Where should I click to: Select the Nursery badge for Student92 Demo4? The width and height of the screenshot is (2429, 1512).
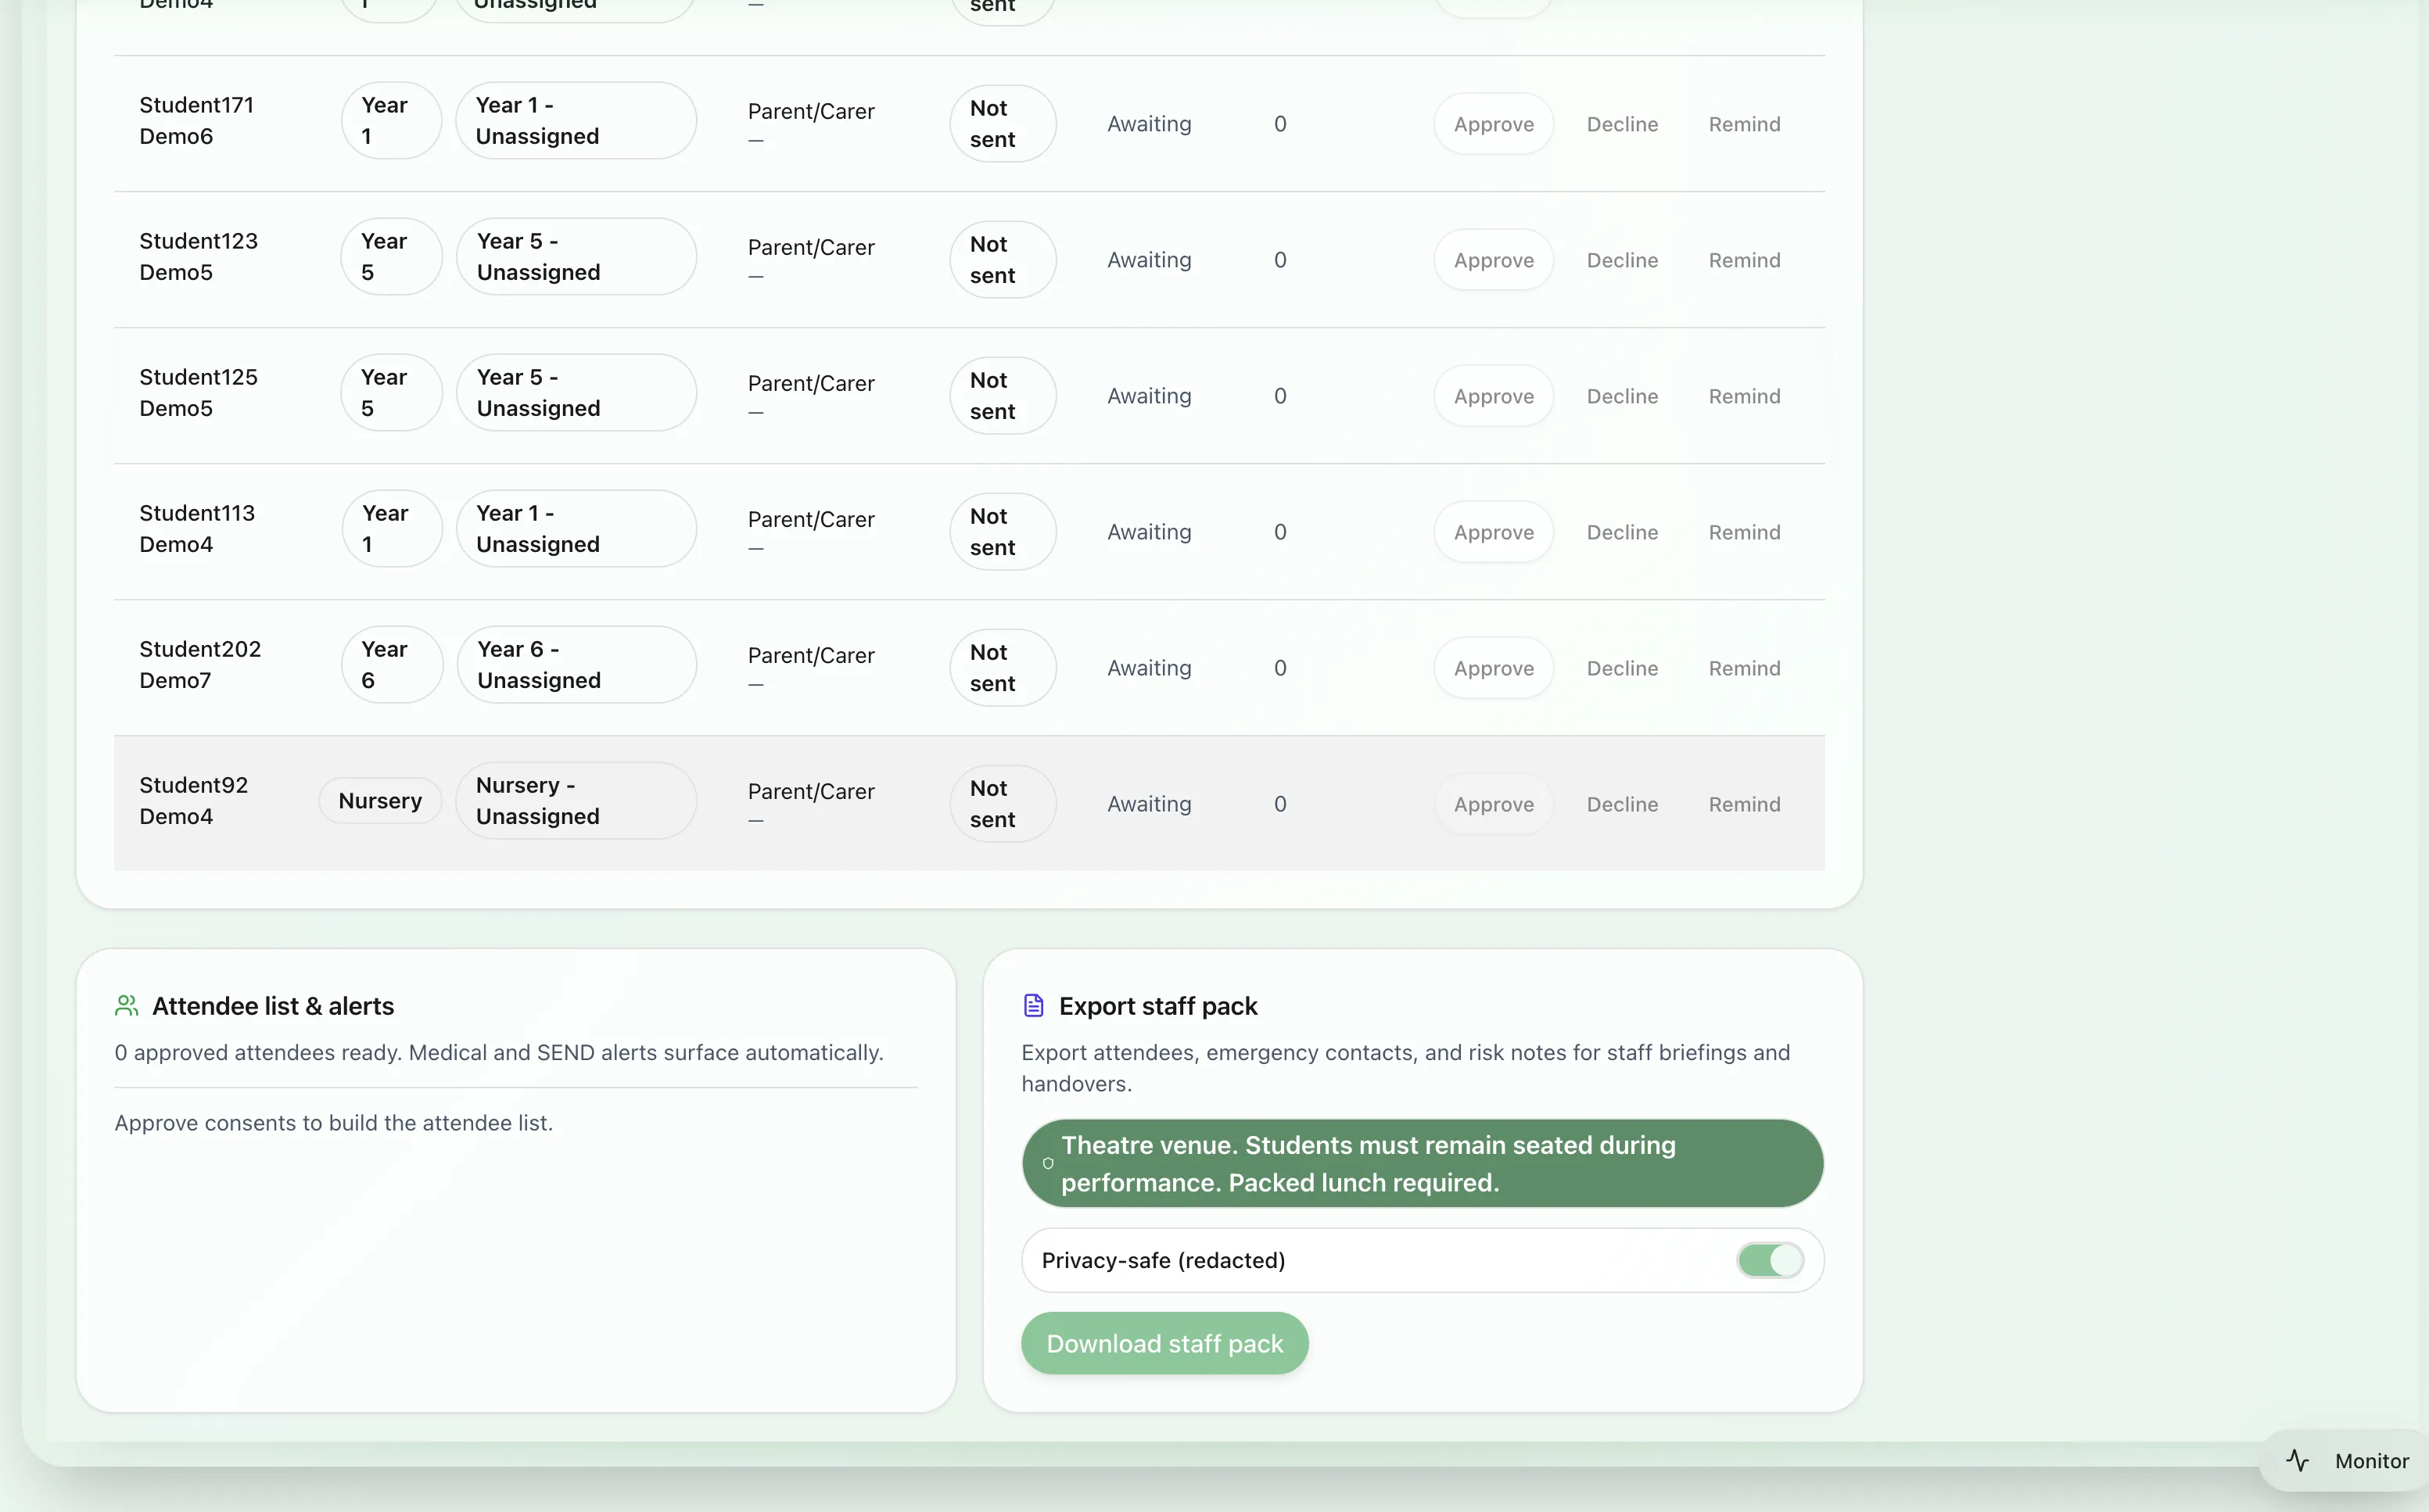pyautogui.click(x=379, y=800)
